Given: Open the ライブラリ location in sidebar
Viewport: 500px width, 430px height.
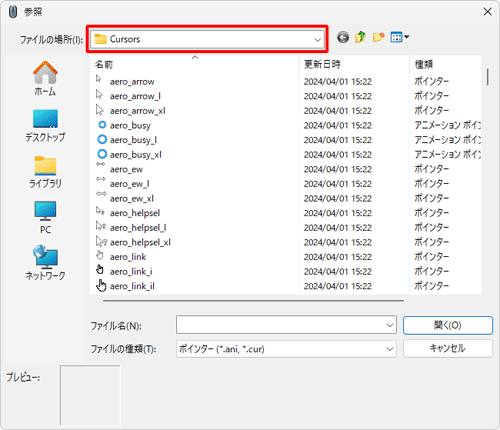Looking at the screenshot, I should (x=45, y=172).
